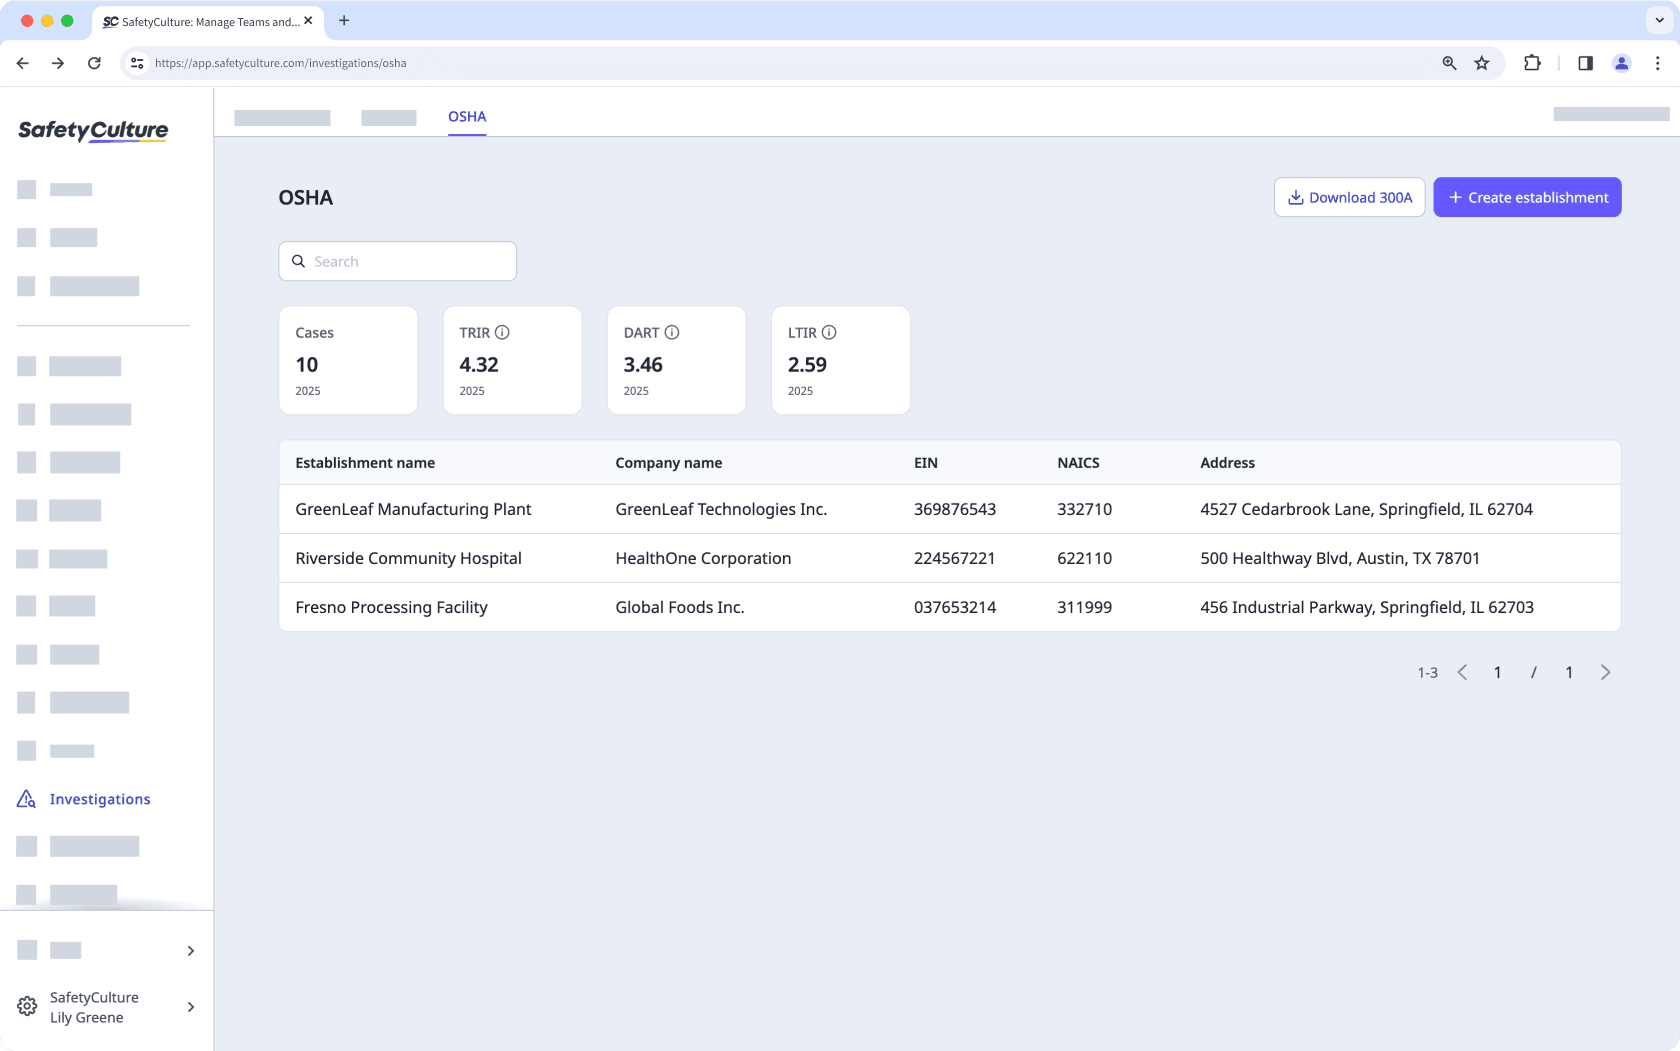Click the Investigations alert triangle icon
Viewport: 1680px width, 1051px height.
pos(25,798)
